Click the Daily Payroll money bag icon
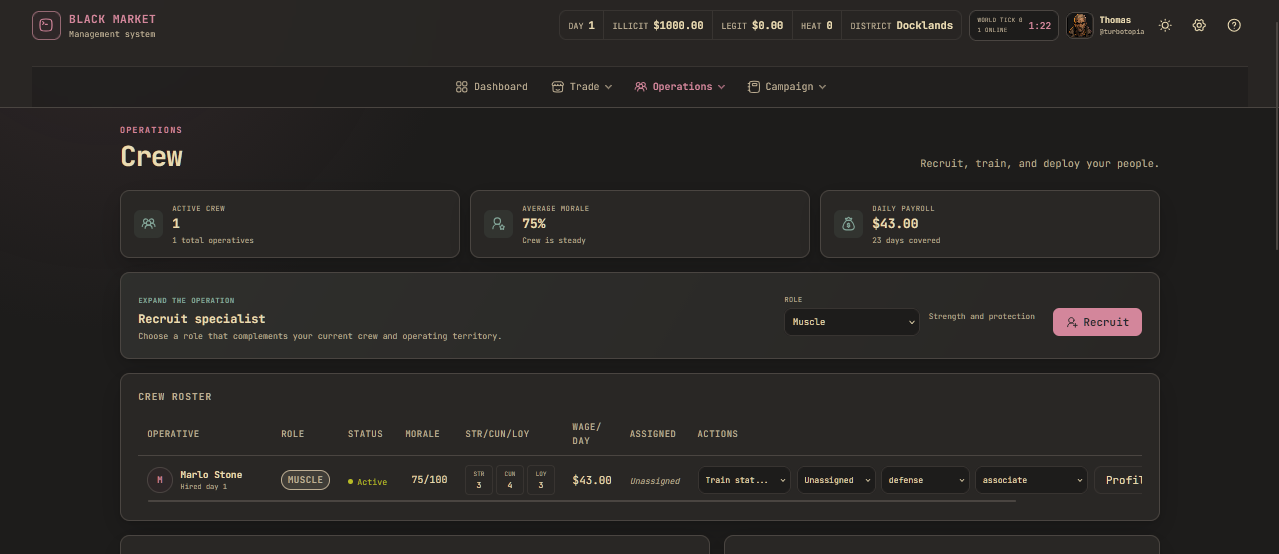This screenshot has height=554, width=1279. tap(848, 224)
